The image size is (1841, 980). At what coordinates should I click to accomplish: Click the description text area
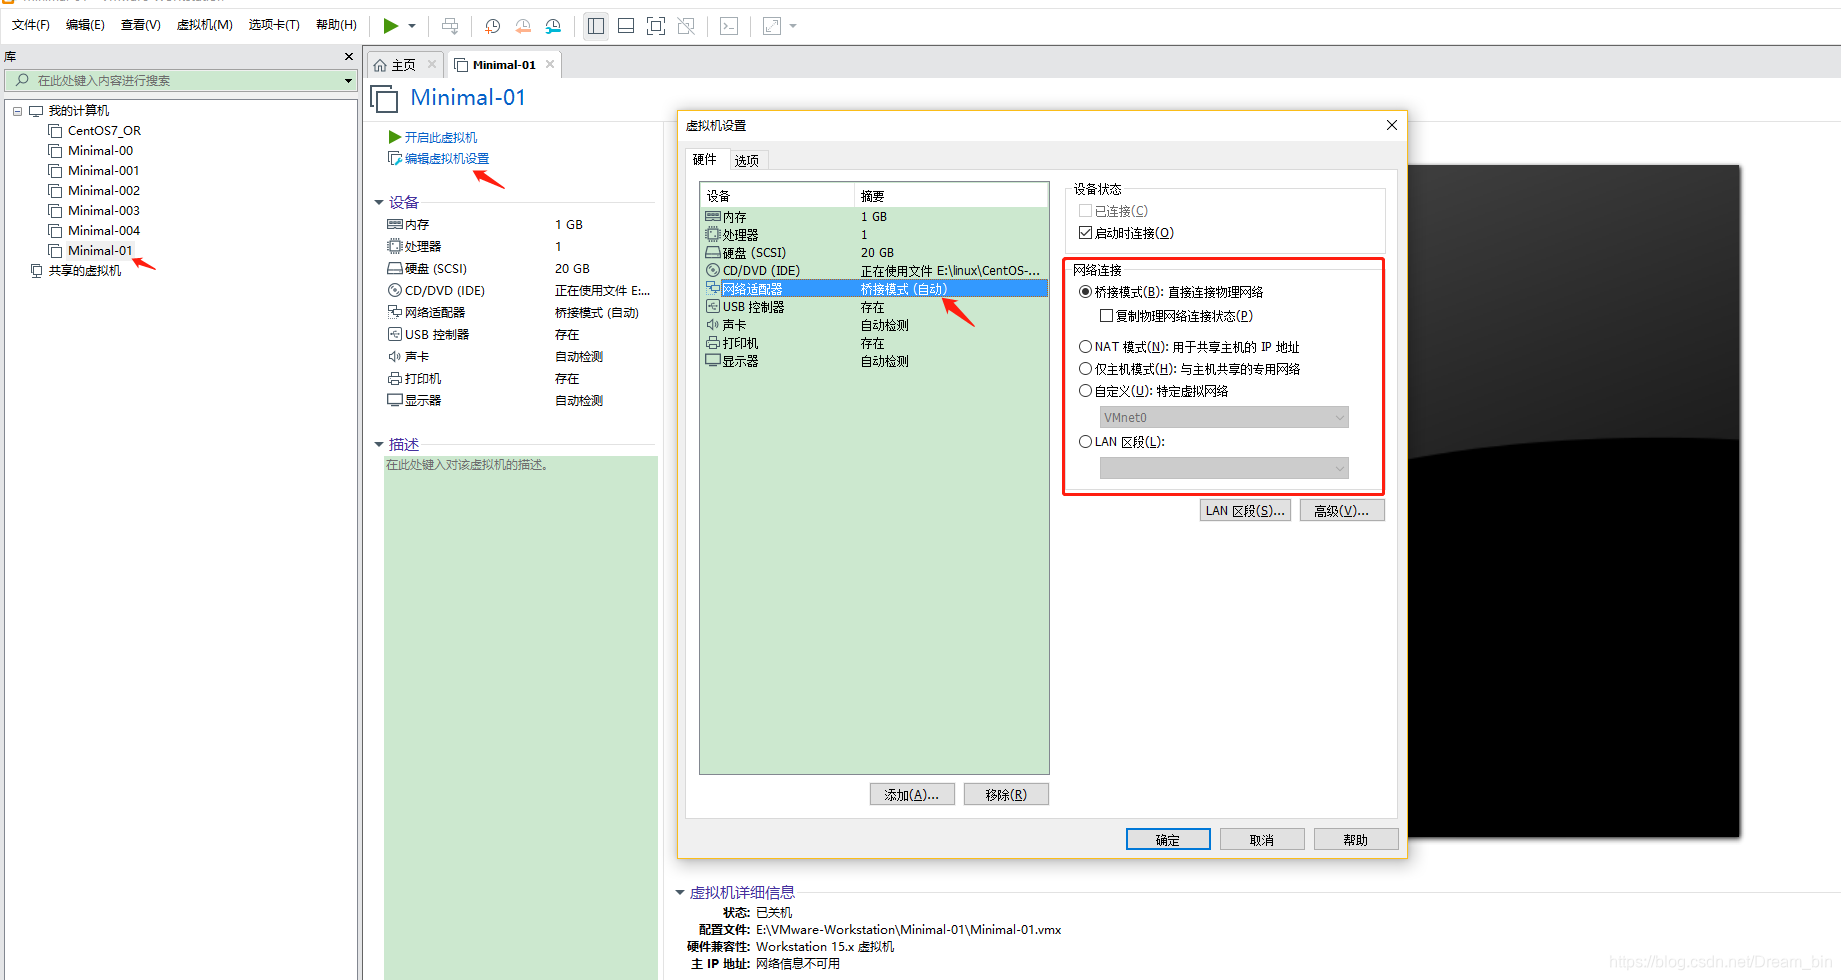[521, 717]
